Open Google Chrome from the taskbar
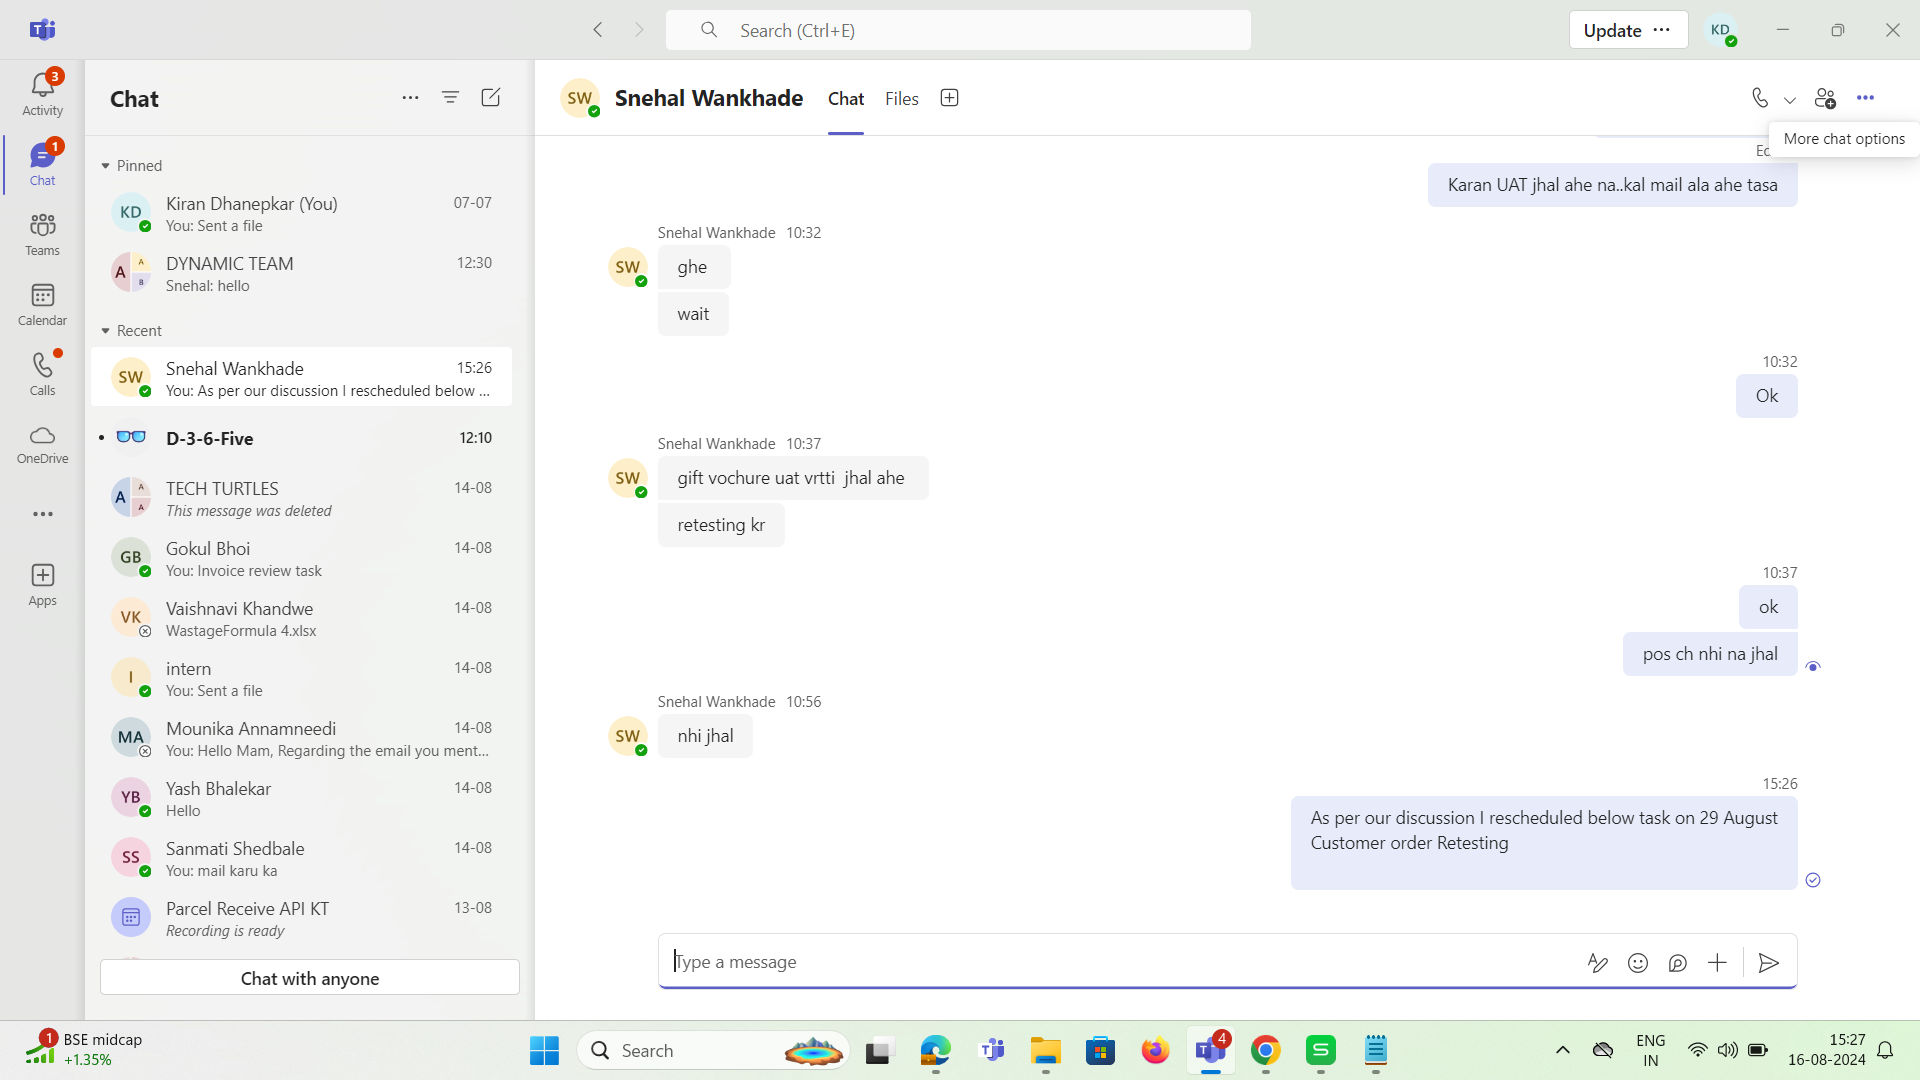1920x1080 pixels. (x=1265, y=1051)
